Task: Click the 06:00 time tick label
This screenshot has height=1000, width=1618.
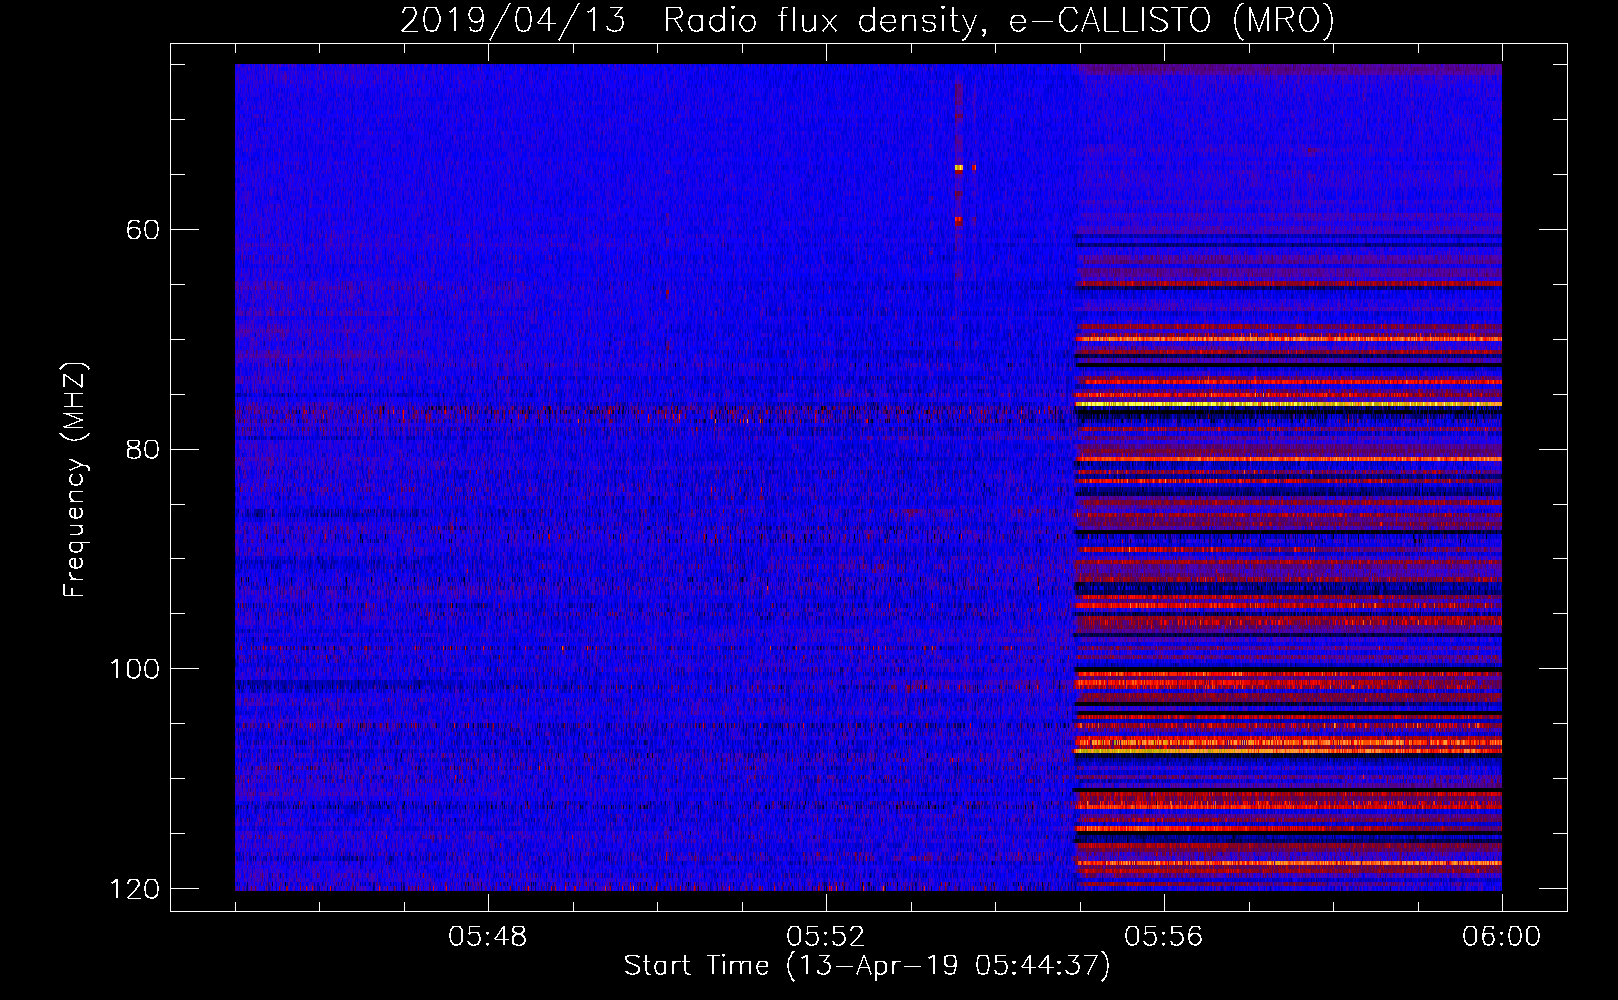Action: [x=1501, y=937]
